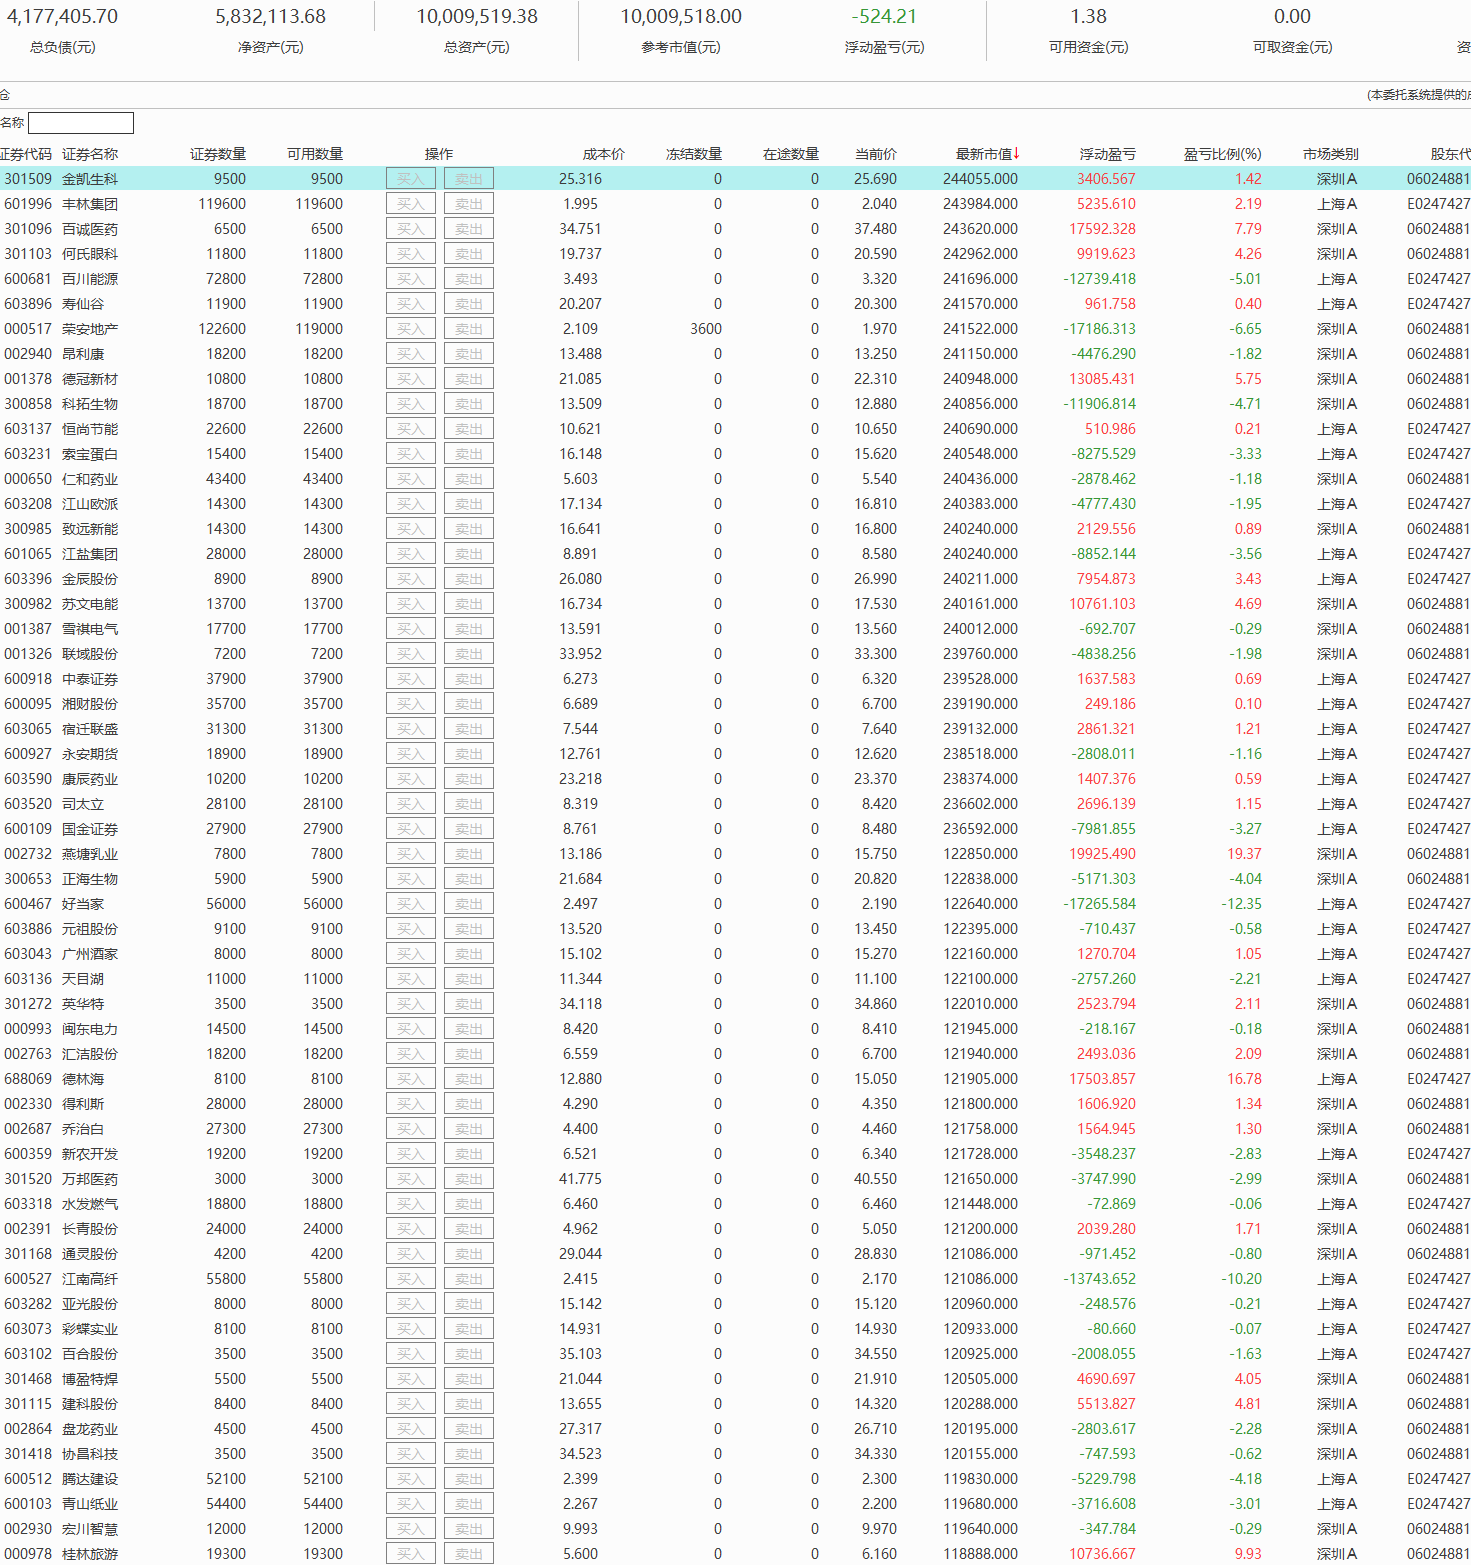Image resolution: width=1471 pixels, height=1565 pixels.
Task: Click the 当前价 column header
Action: pos(876,154)
